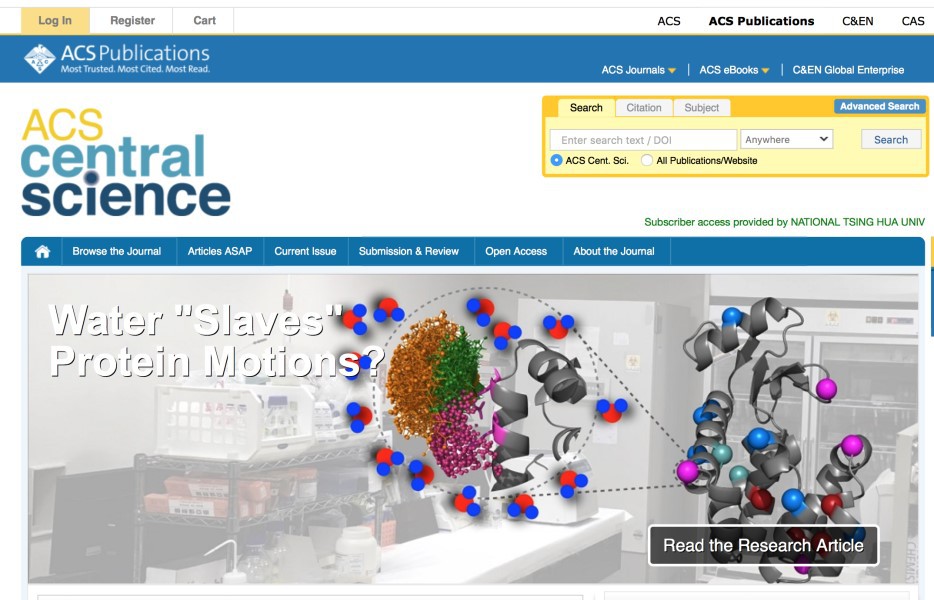The height and width of the screenshot is (600, 934).
Task: Select the ACS Cent. Sci. radio button
Action: [556, 160]
